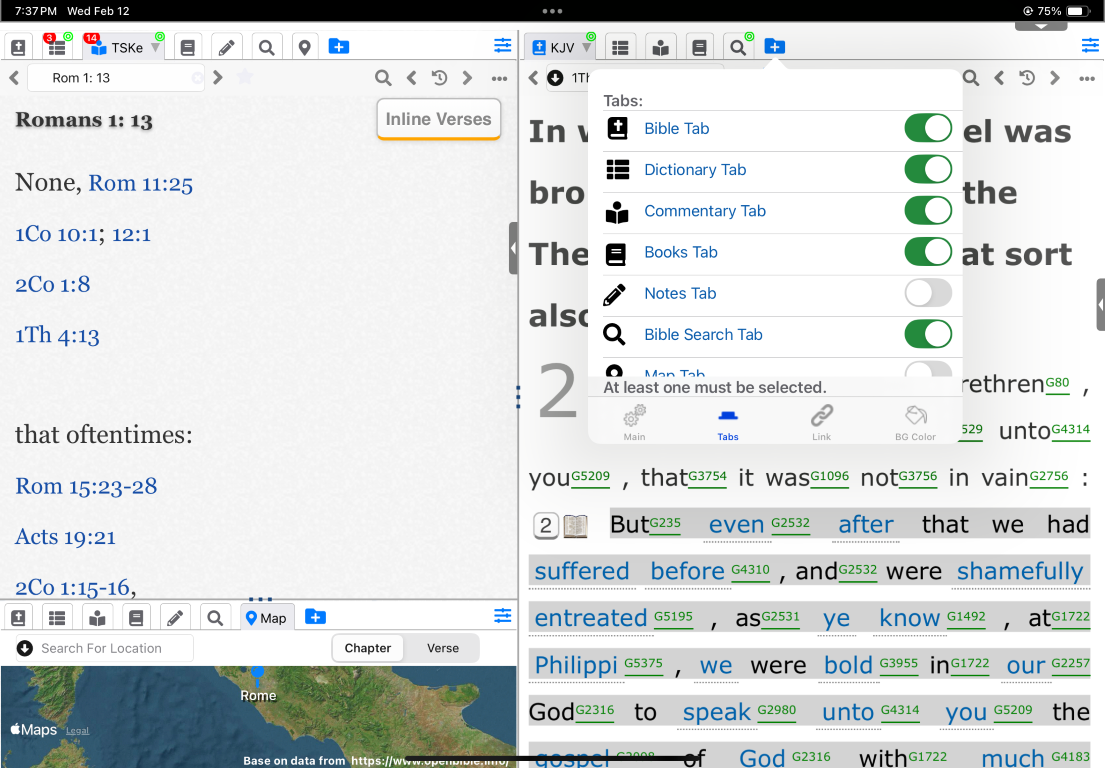Switch to the Link settings tab
This screenshot has width=1105, height=768.
pos(821,422)
